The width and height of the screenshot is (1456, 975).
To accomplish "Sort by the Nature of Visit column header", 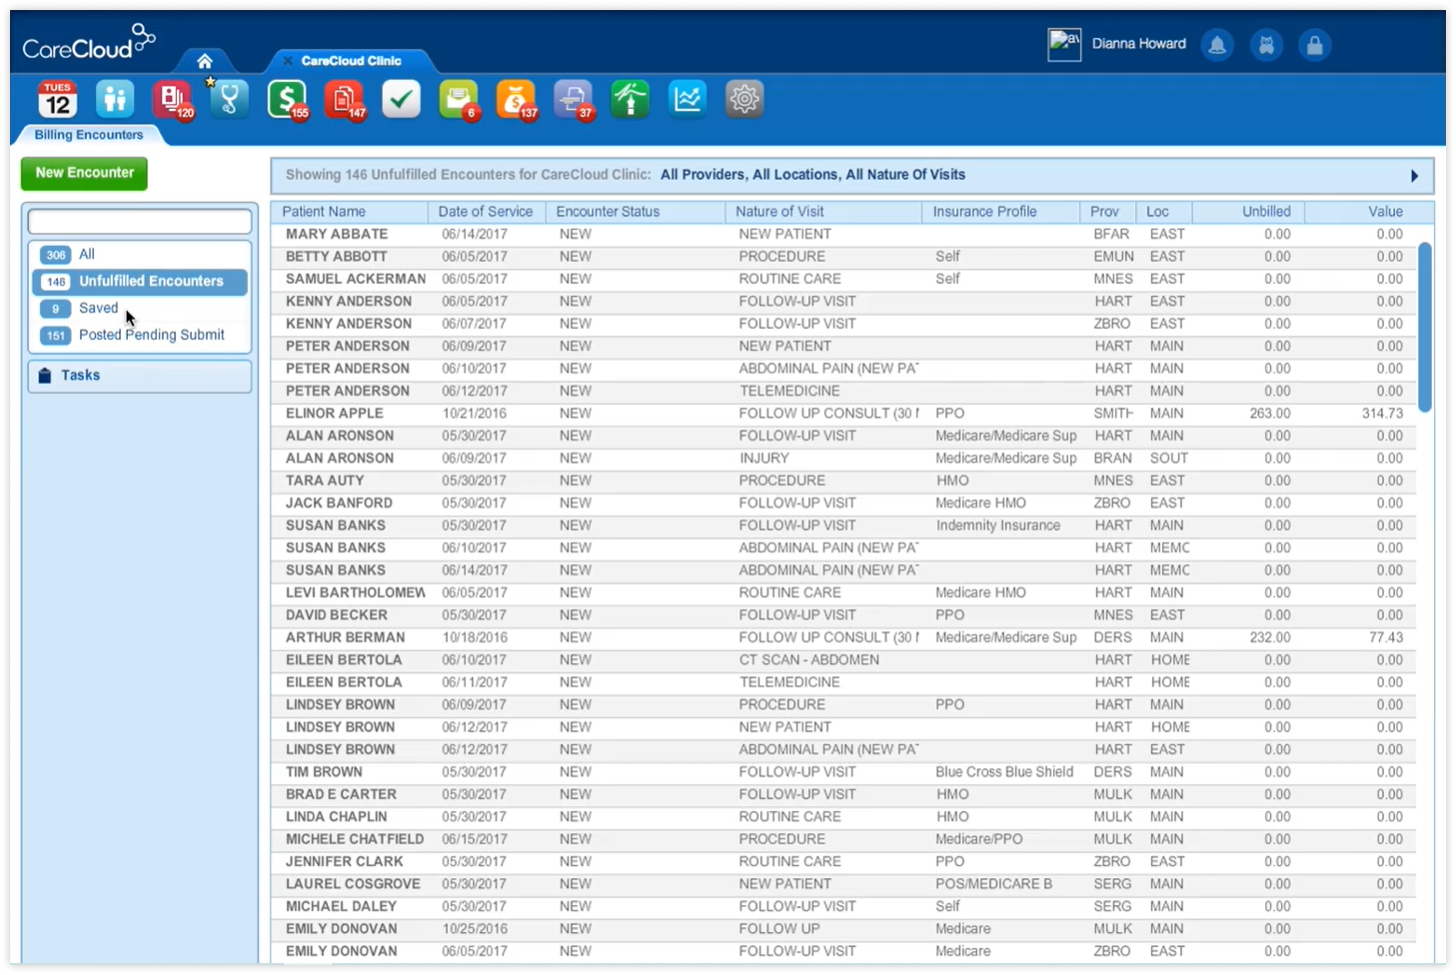I will click(x=823, y=212).
